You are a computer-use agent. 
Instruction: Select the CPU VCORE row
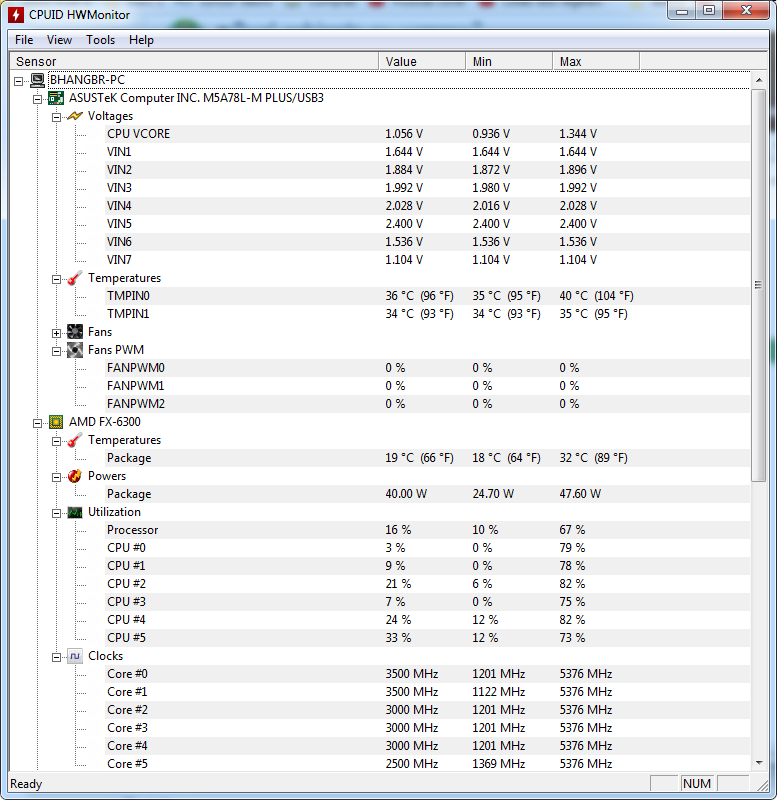428,134
